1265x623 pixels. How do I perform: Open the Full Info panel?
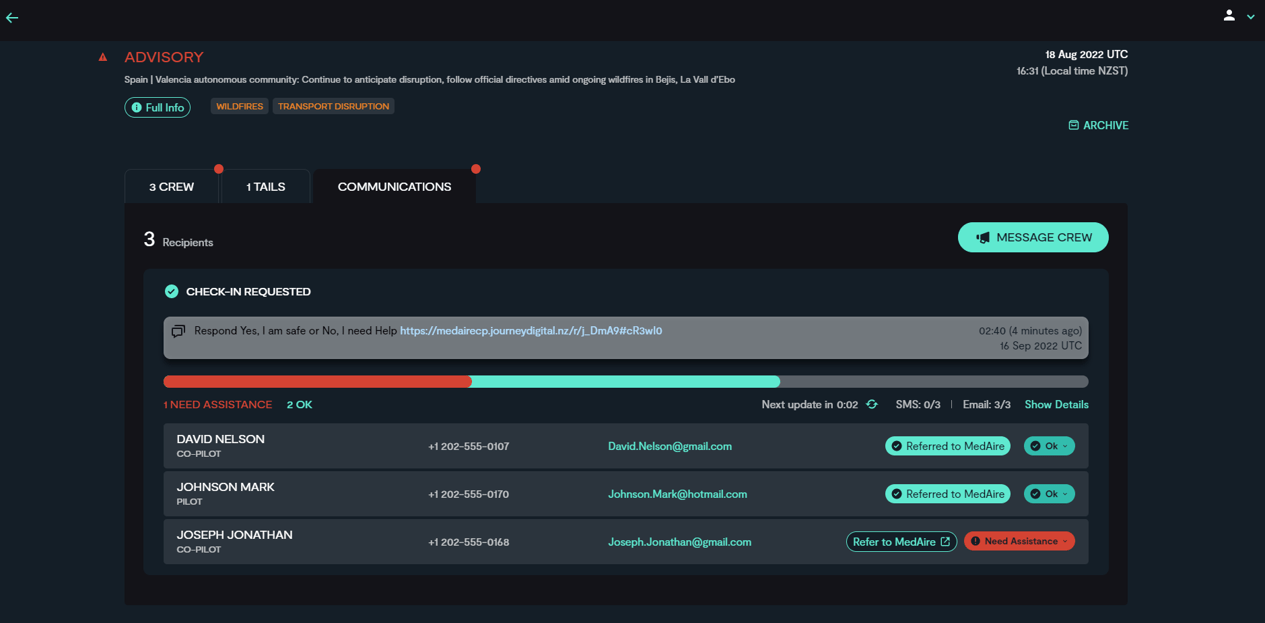(x=157, y=107)
